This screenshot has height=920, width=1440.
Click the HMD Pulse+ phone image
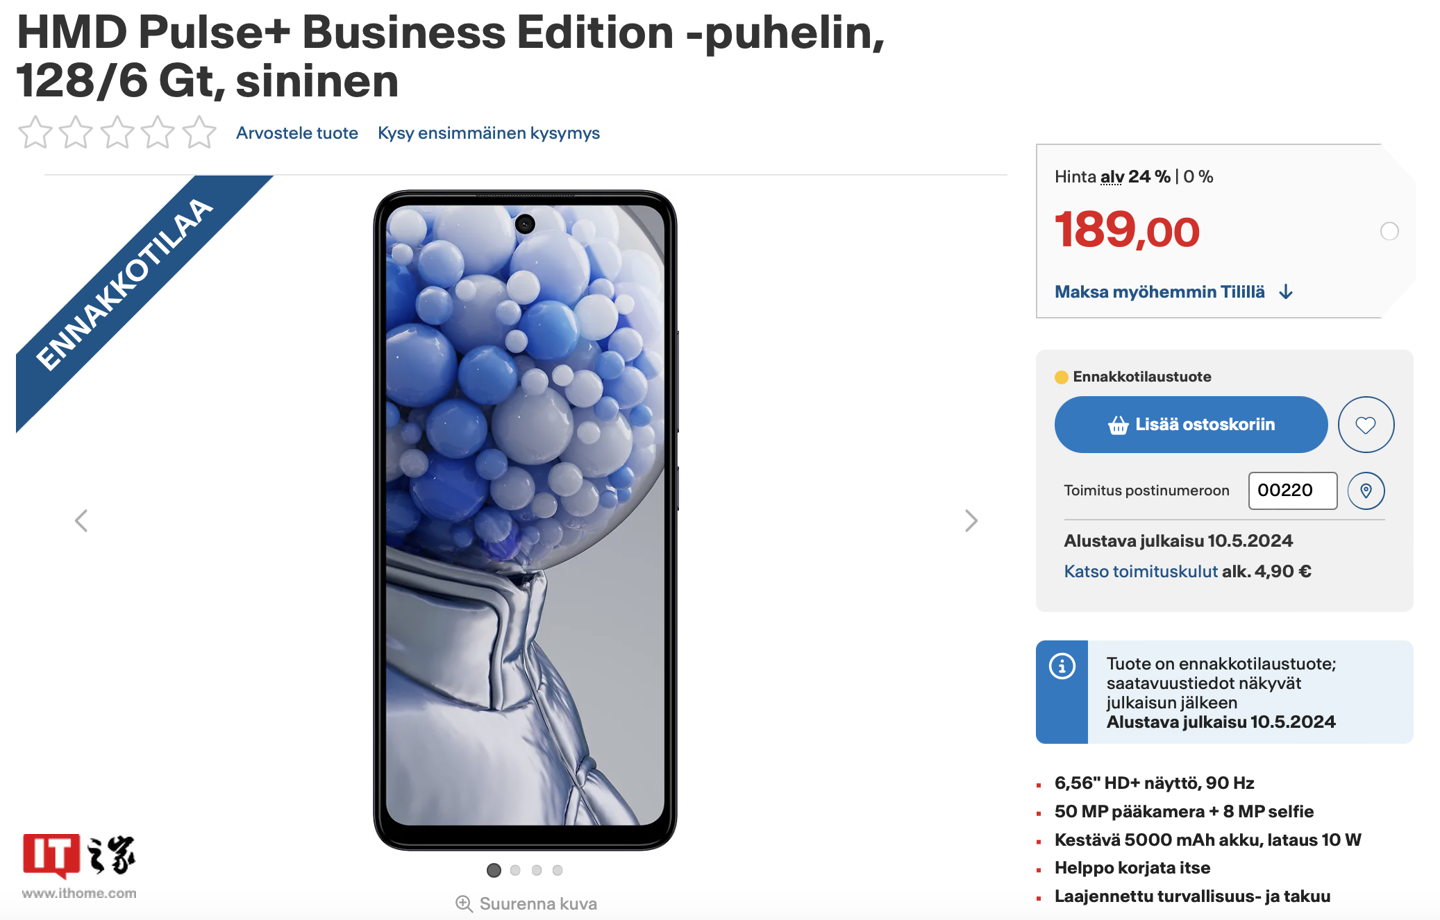point(525,520)
